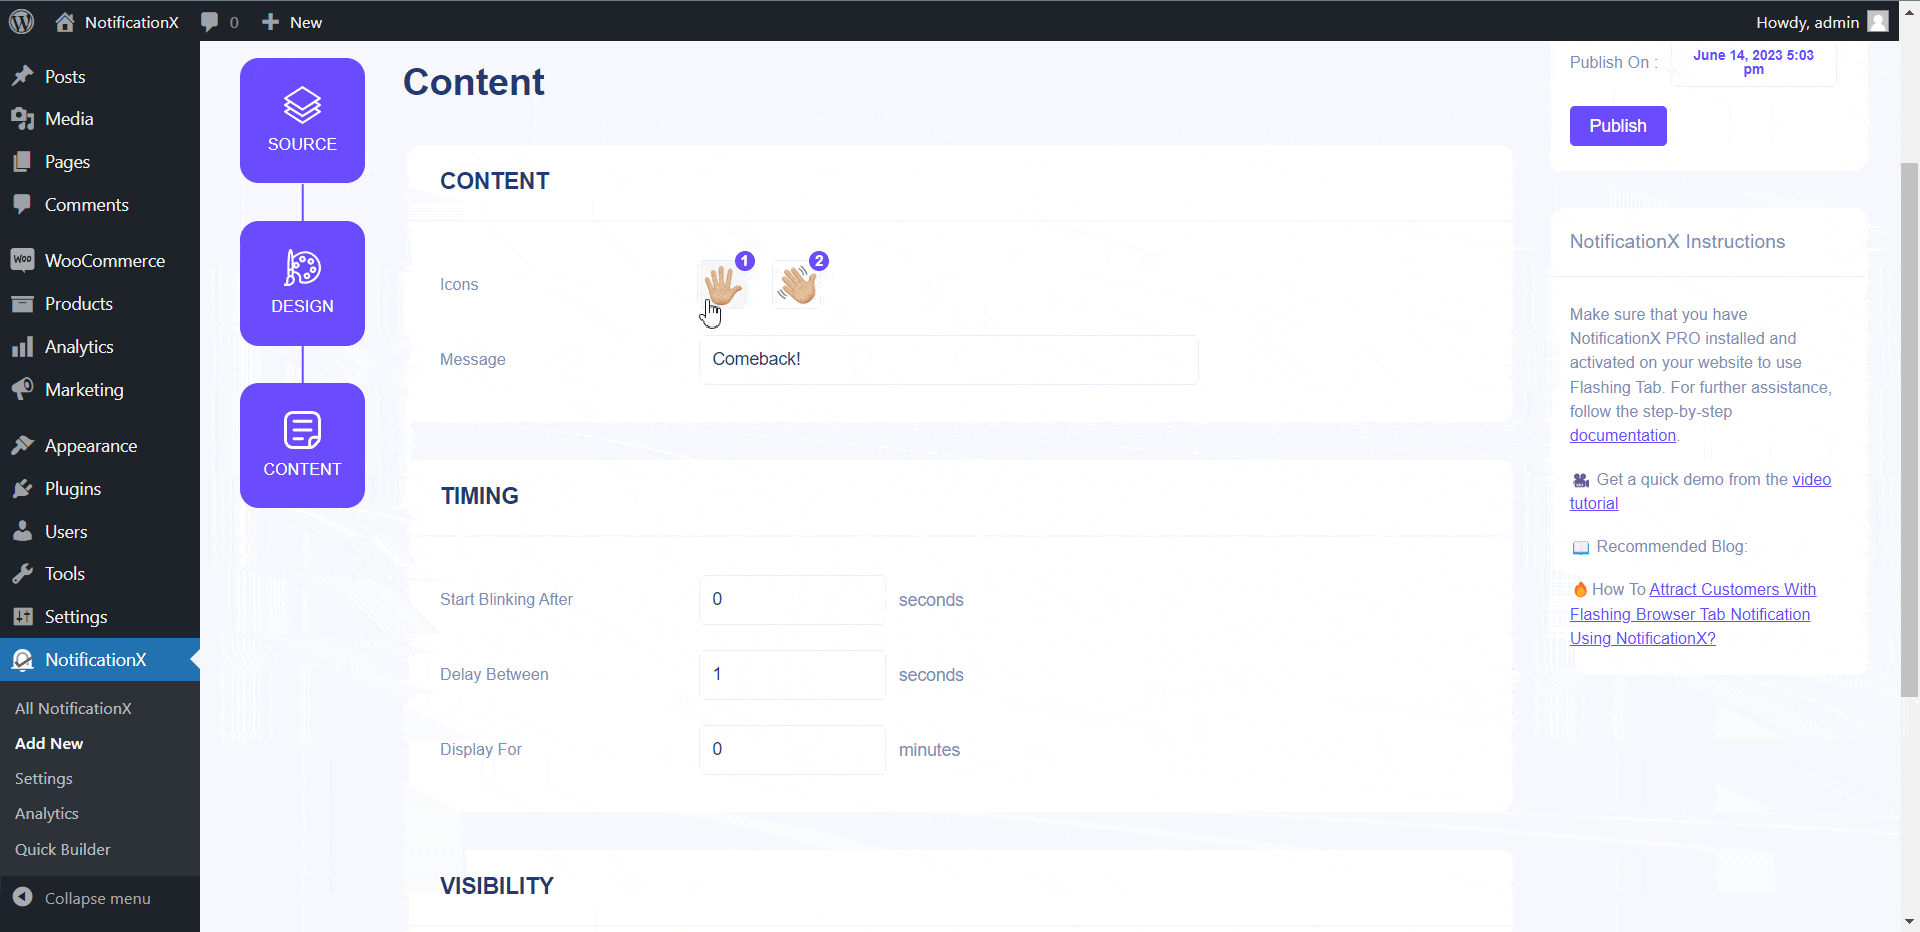
Task: Open Quick Builder submenu item
Action: 63,849
